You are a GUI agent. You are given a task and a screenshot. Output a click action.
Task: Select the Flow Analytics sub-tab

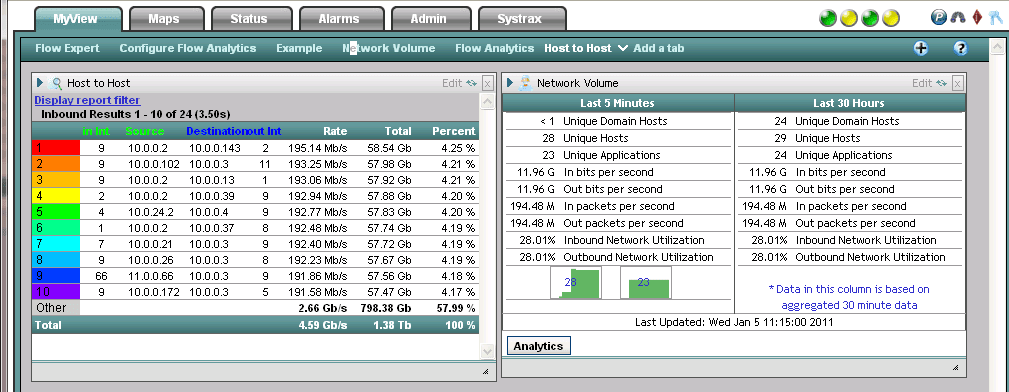tap(494, 48)
